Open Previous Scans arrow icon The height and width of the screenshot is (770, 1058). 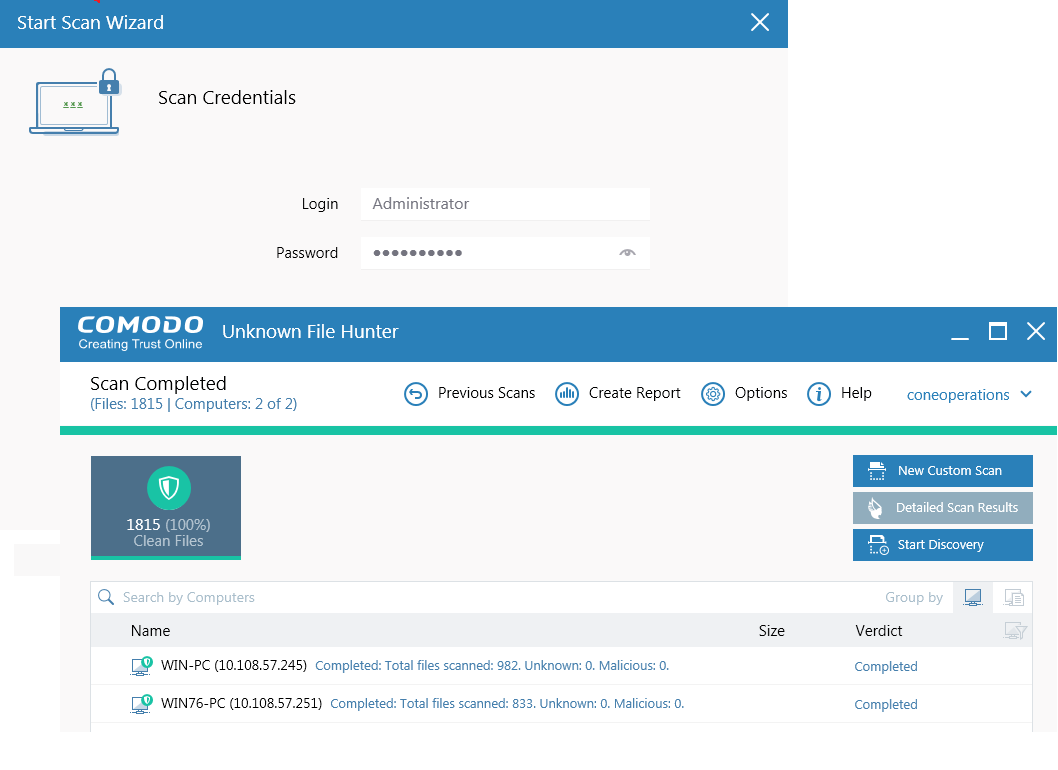pos(416,393)
